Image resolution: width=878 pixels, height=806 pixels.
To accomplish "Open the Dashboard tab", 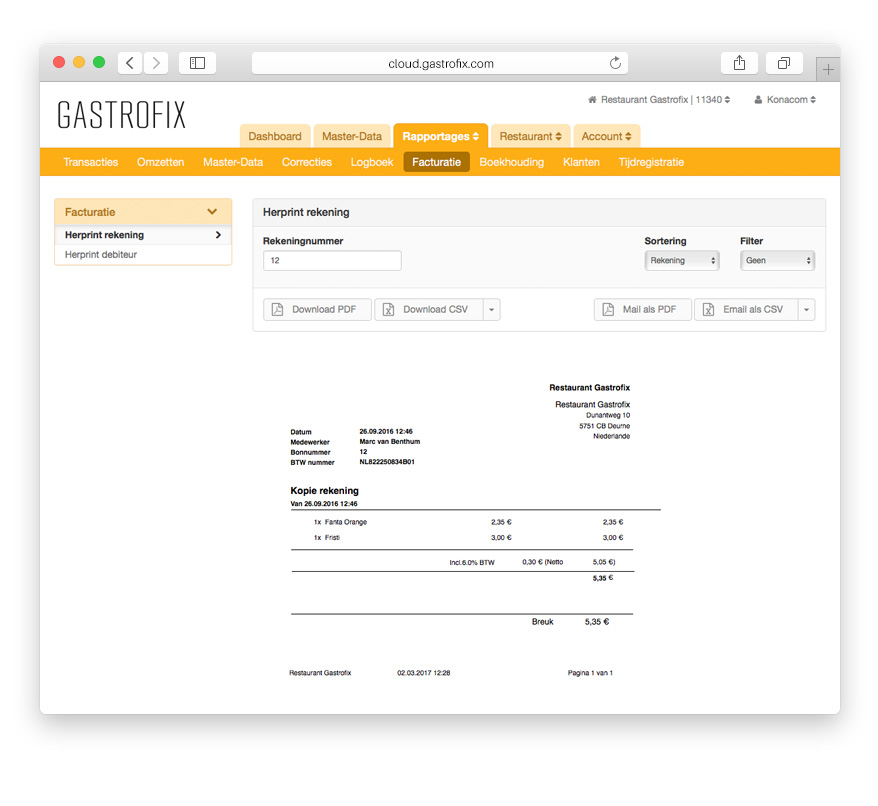I will point(275,136).
